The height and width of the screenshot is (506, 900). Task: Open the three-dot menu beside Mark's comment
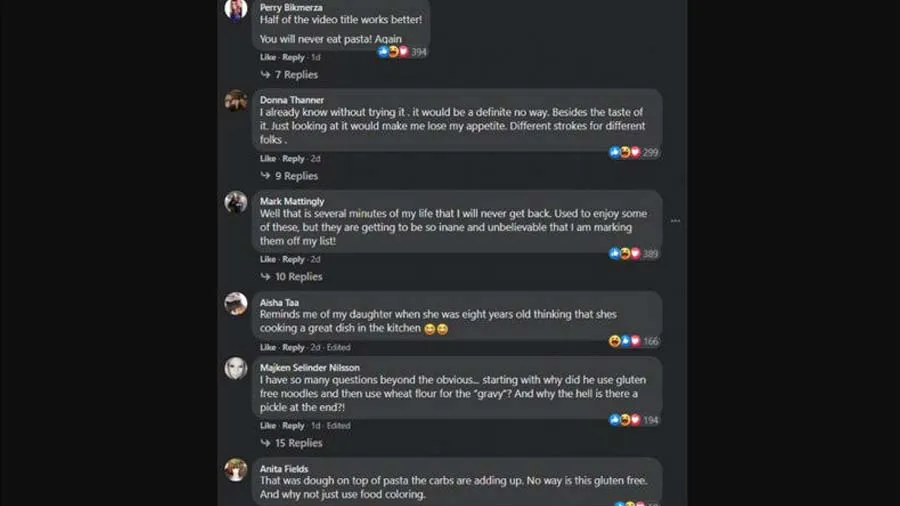(x=675, y=221)
